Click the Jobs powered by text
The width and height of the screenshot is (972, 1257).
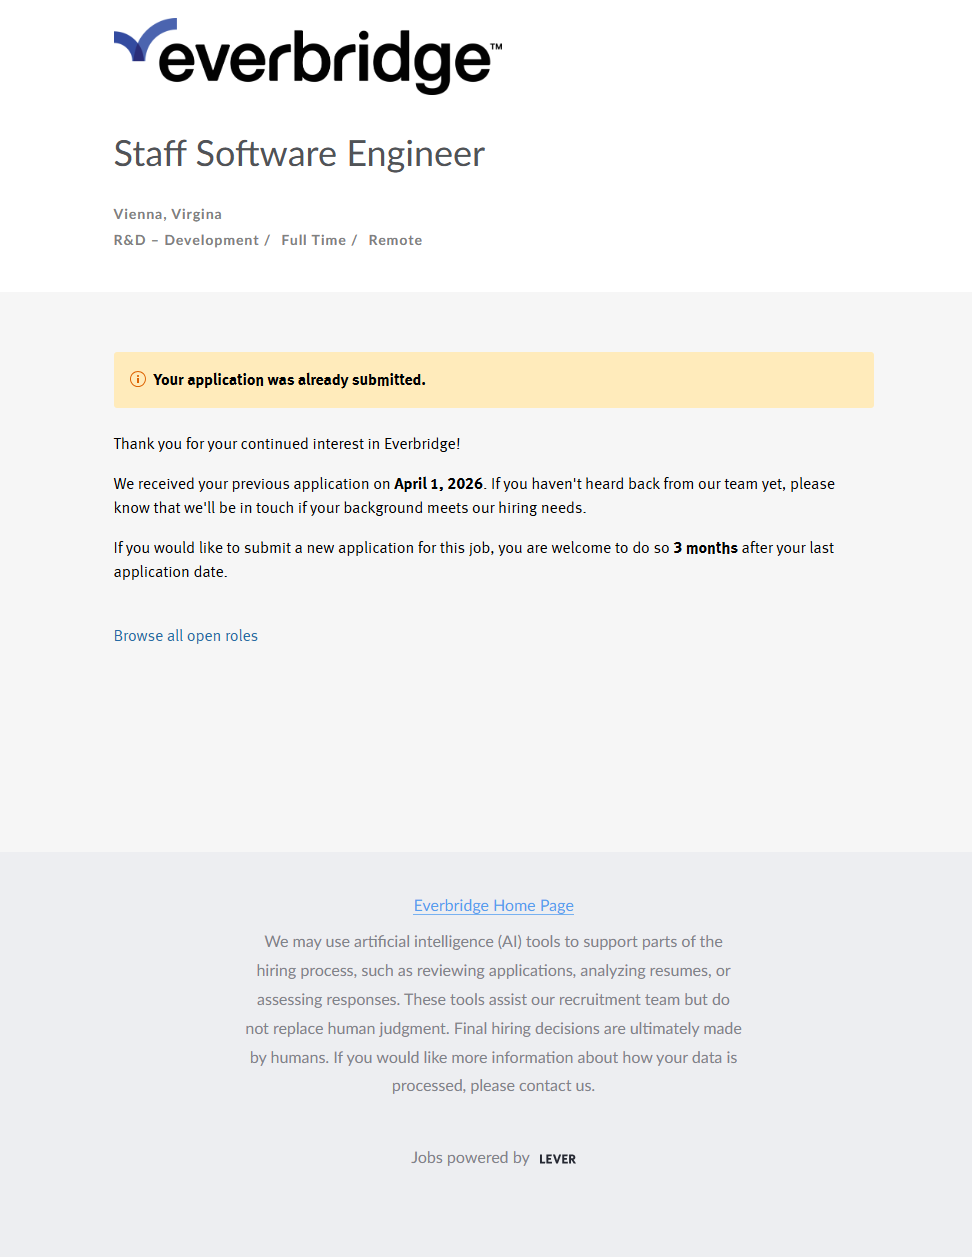(x=470, y=1158)
